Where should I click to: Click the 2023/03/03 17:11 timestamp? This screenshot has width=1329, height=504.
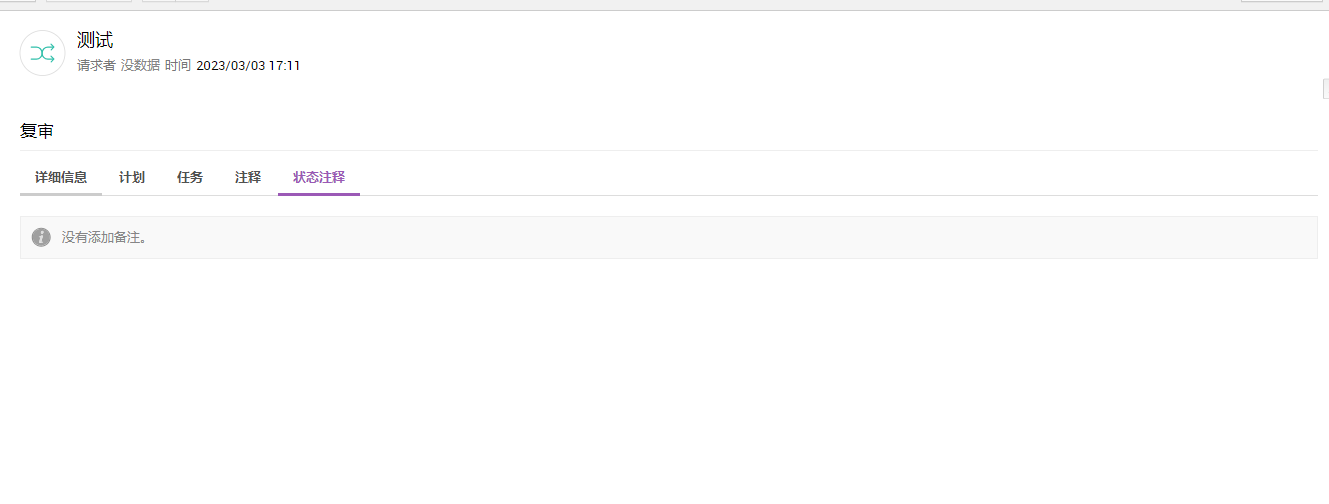[x=248, y=66]
